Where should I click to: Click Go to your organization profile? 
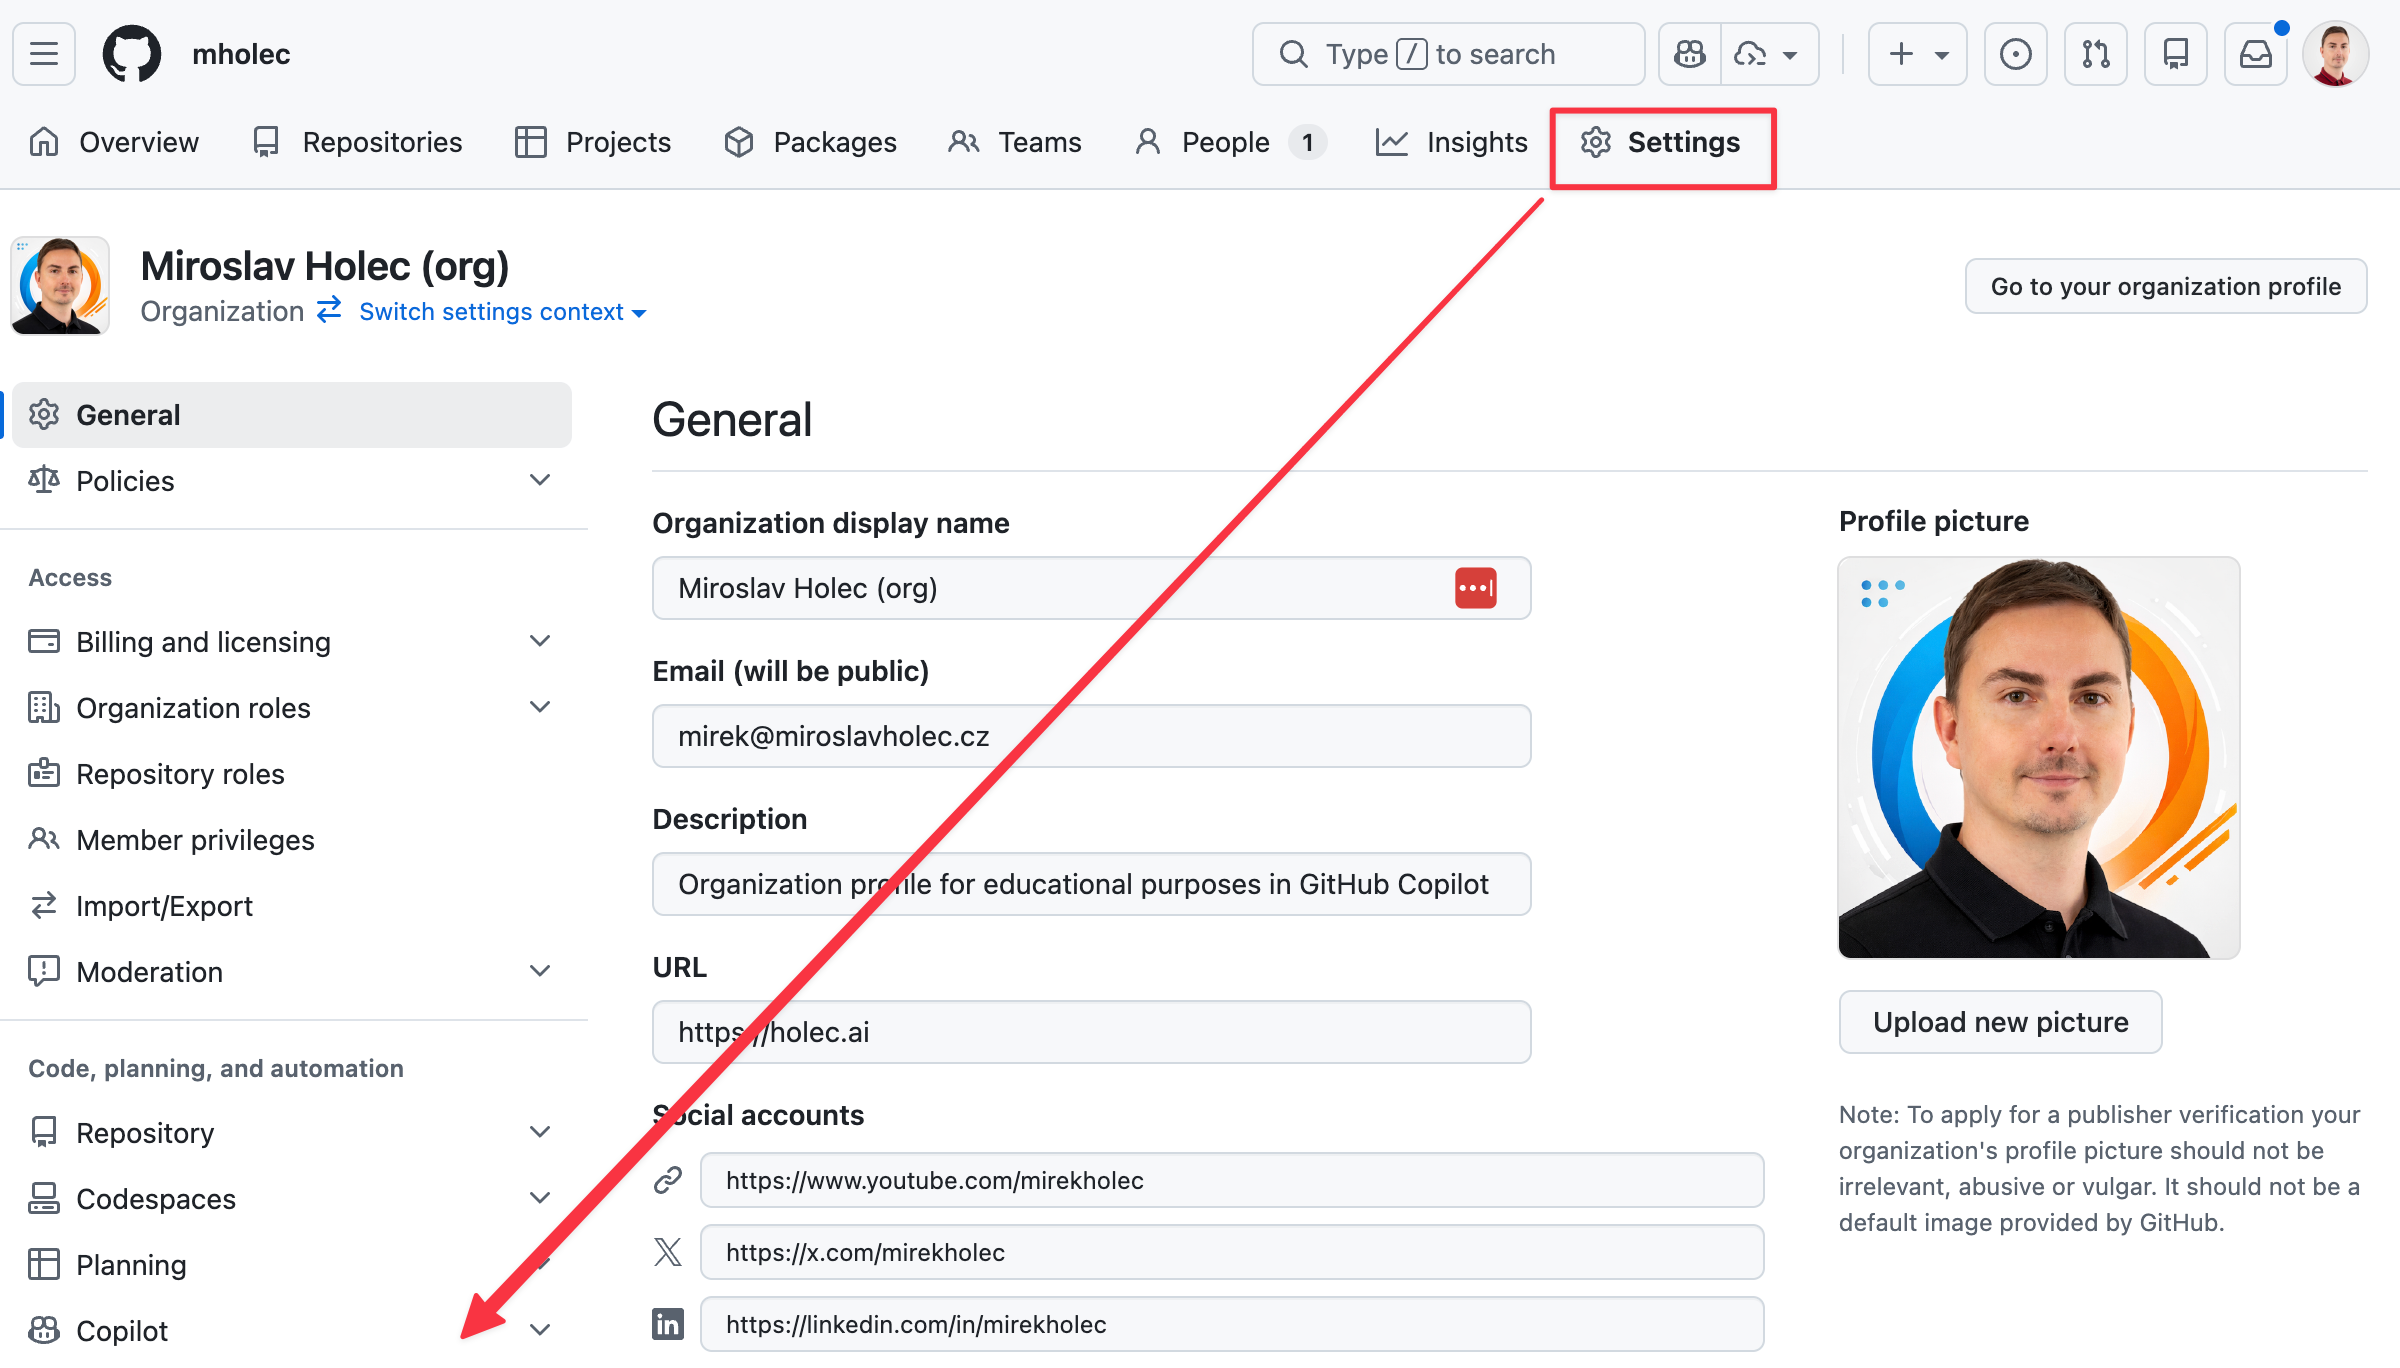2165,287
